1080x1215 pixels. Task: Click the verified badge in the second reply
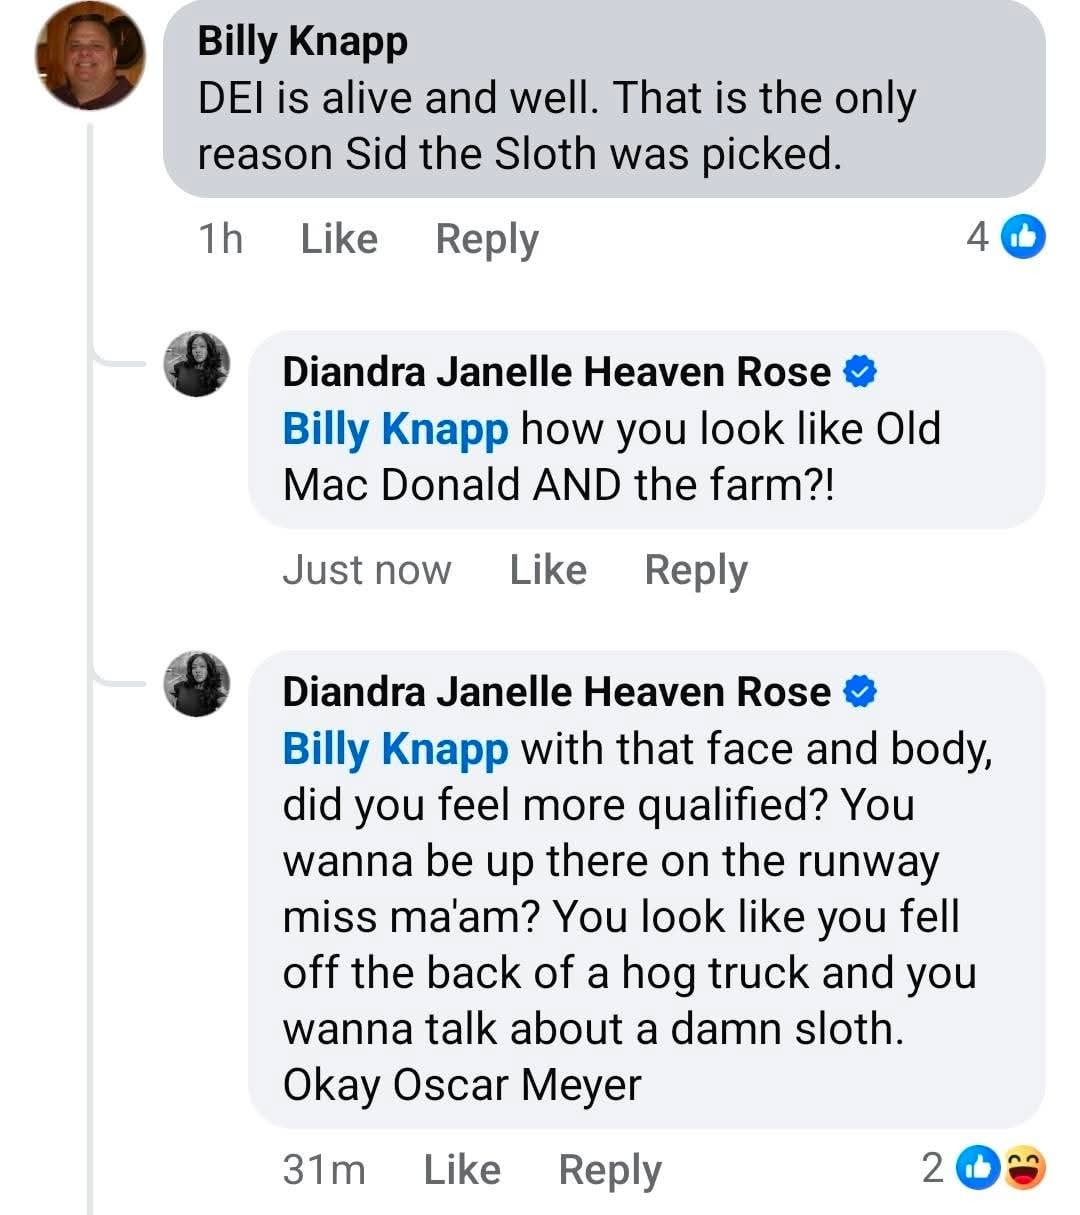(860, 692)
